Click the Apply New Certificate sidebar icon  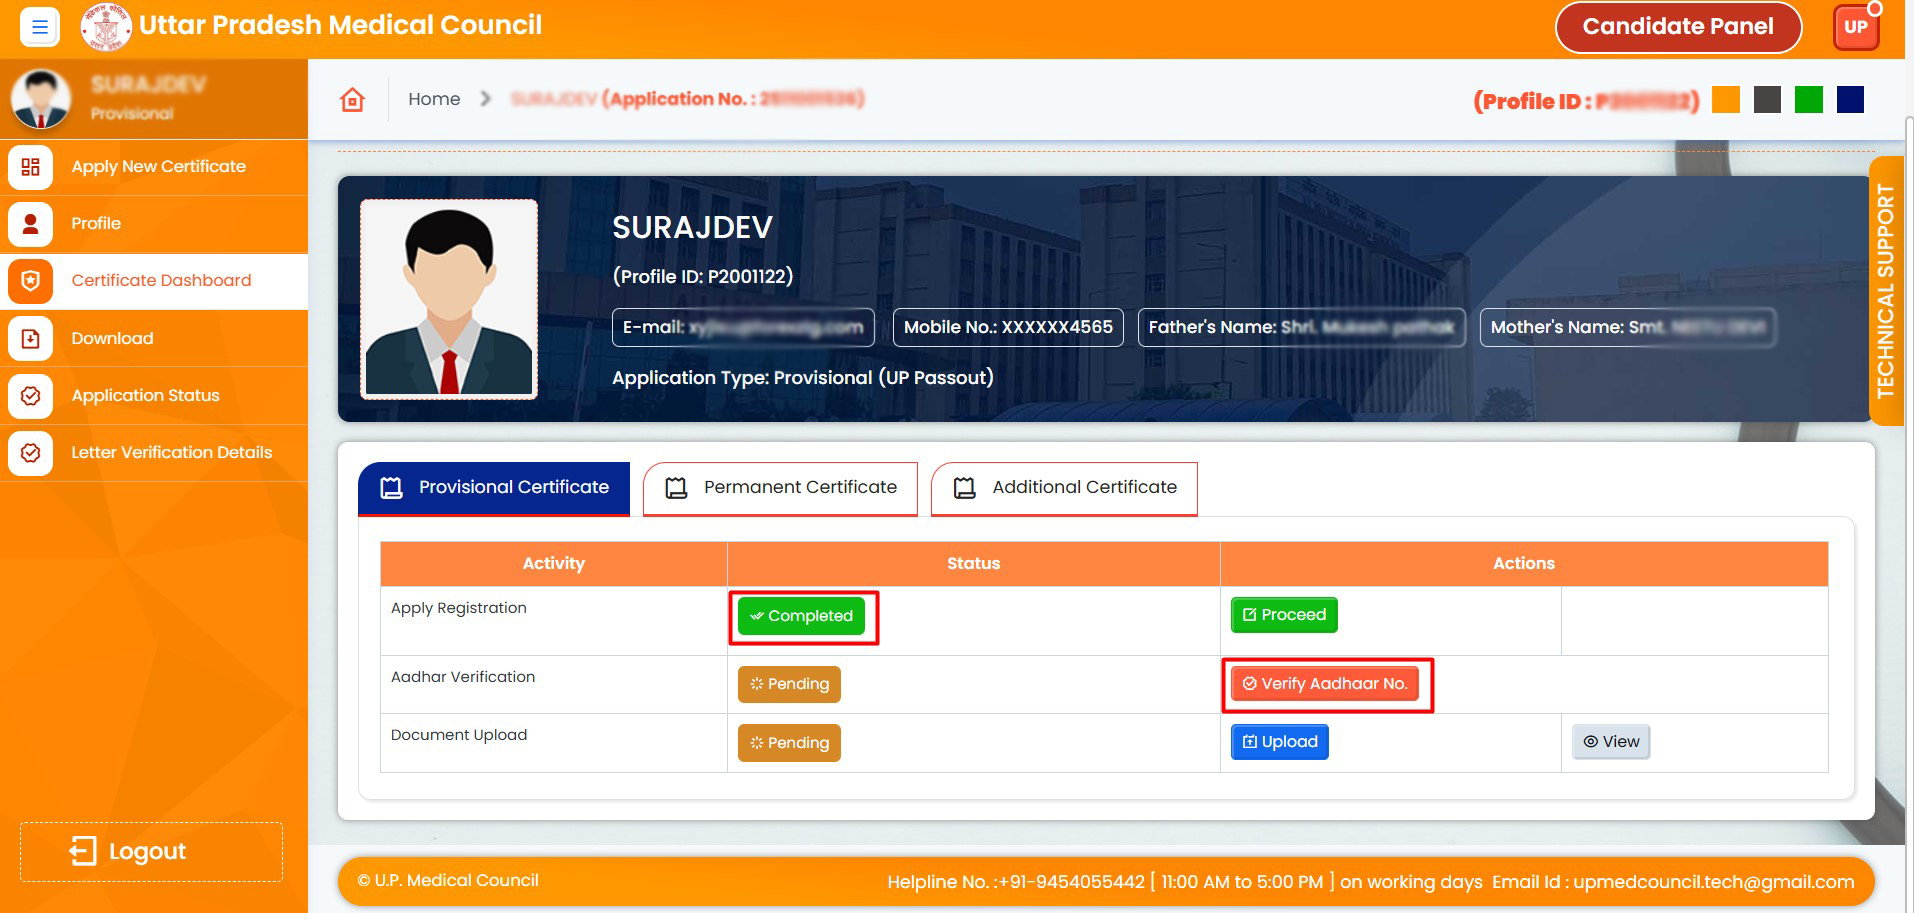tap(31, 167)
